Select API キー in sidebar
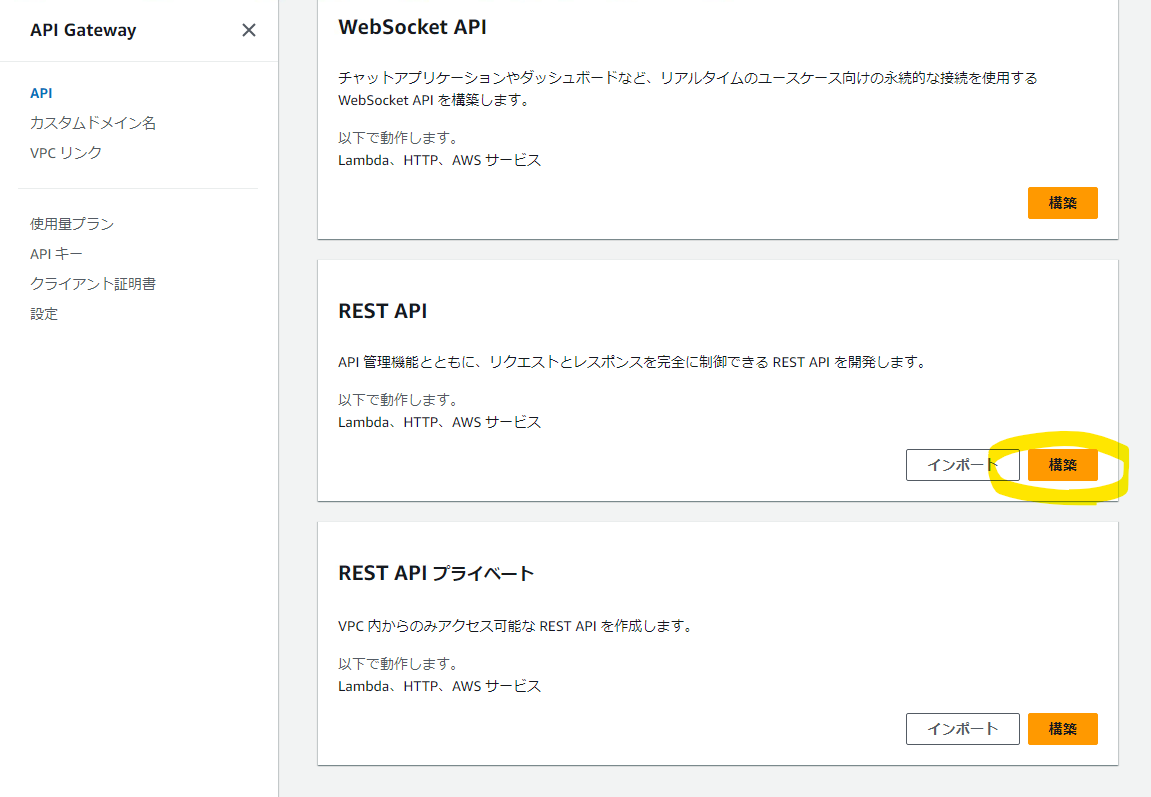The height and width of the screenshot is (797, 1151). (x=57, y=254)
